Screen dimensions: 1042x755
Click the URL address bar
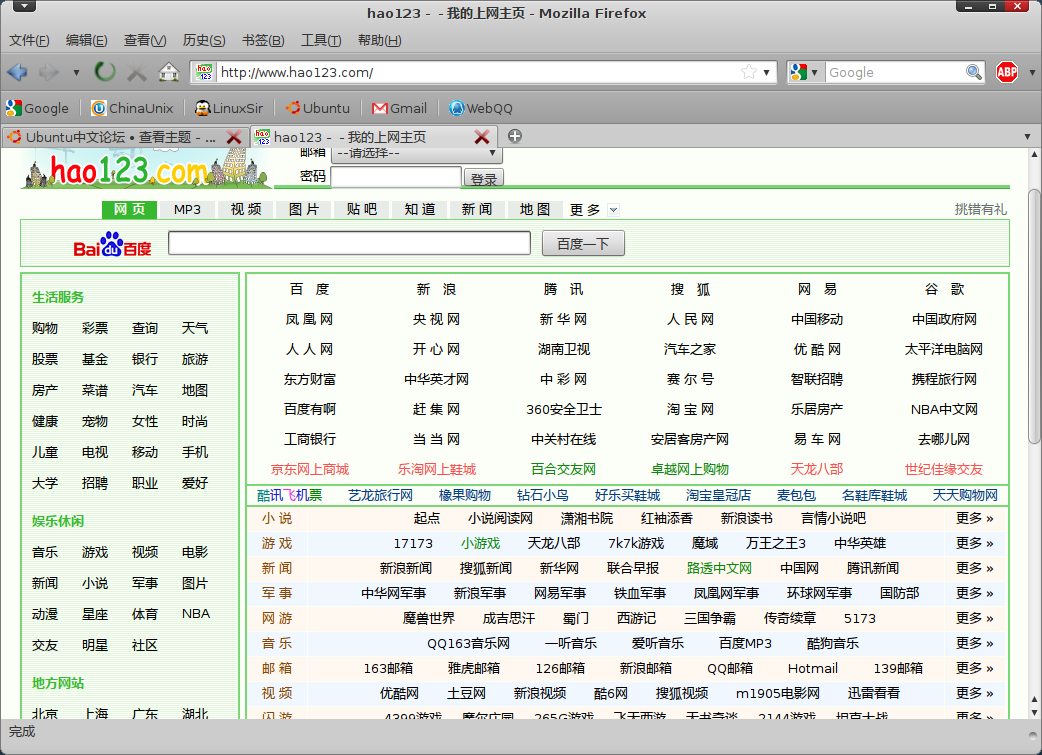[478, 72]
